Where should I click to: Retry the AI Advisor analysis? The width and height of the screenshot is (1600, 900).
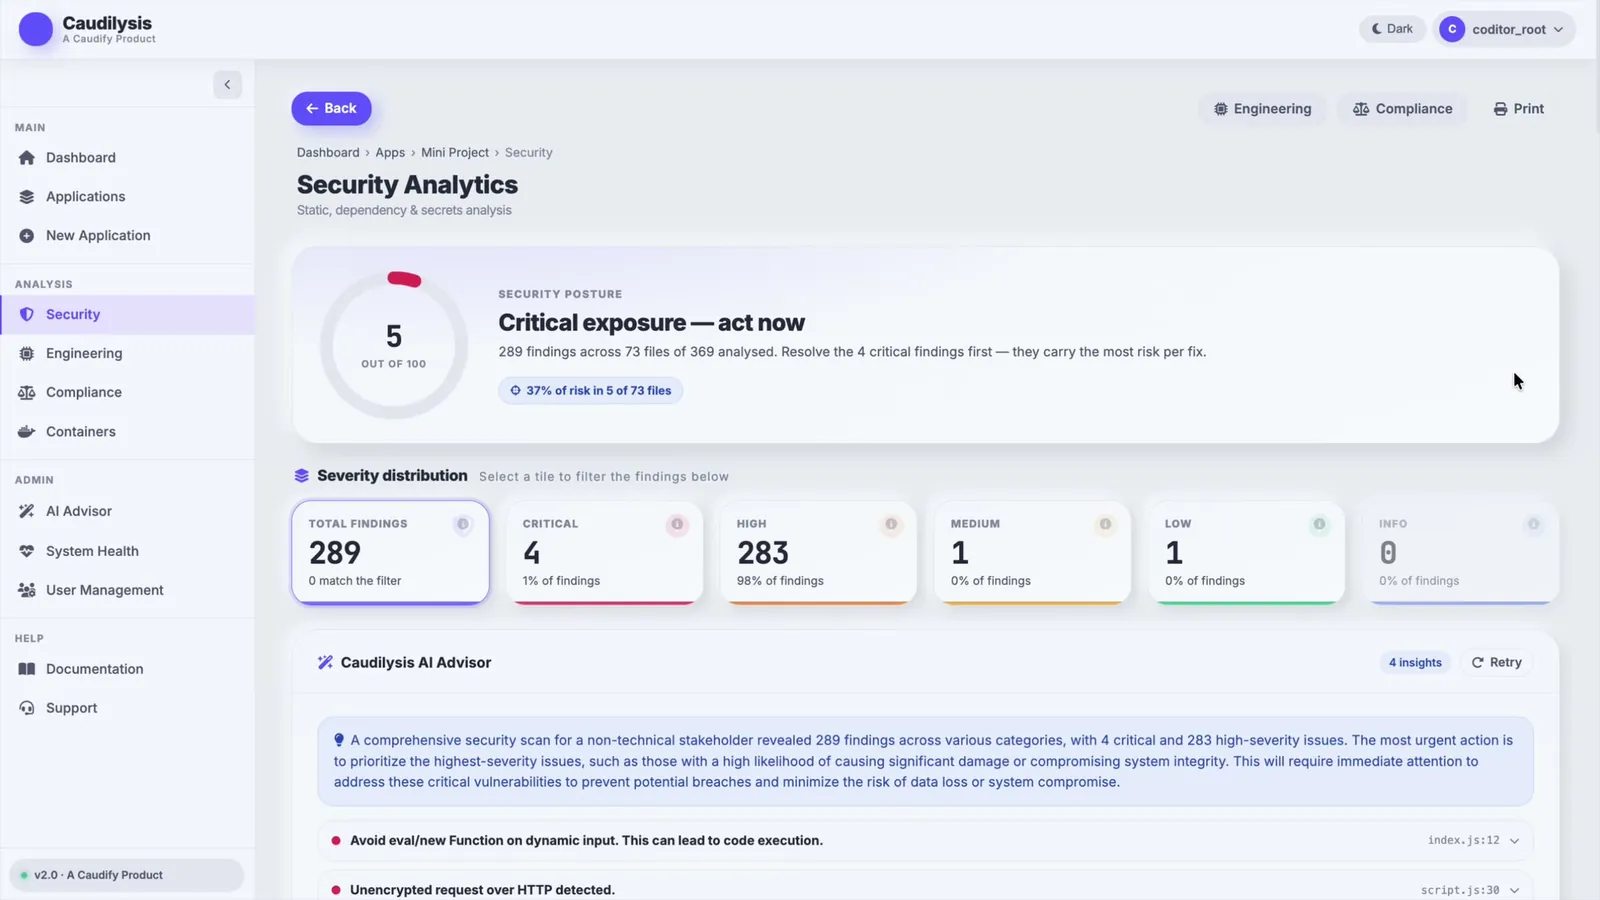click(x=1497, y=663)
